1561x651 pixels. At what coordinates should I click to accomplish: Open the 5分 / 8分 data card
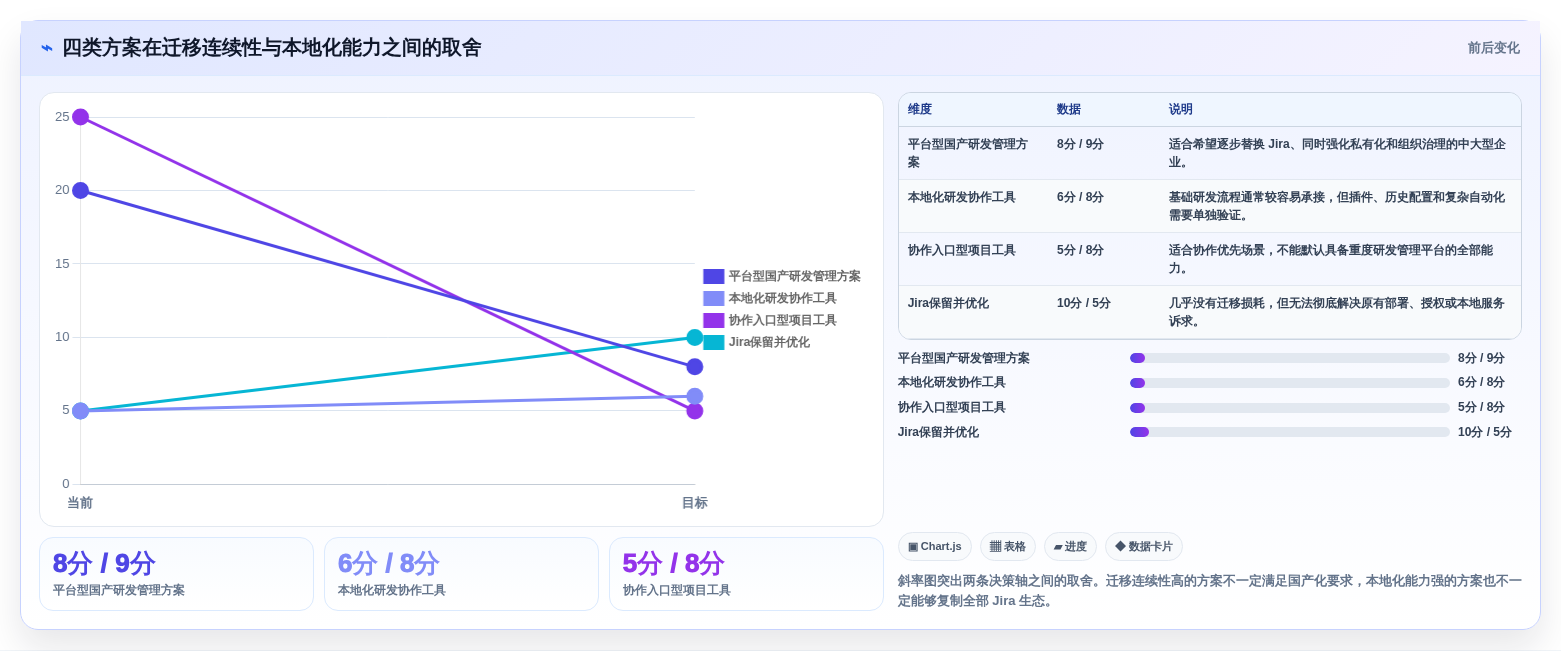[746, 574]
